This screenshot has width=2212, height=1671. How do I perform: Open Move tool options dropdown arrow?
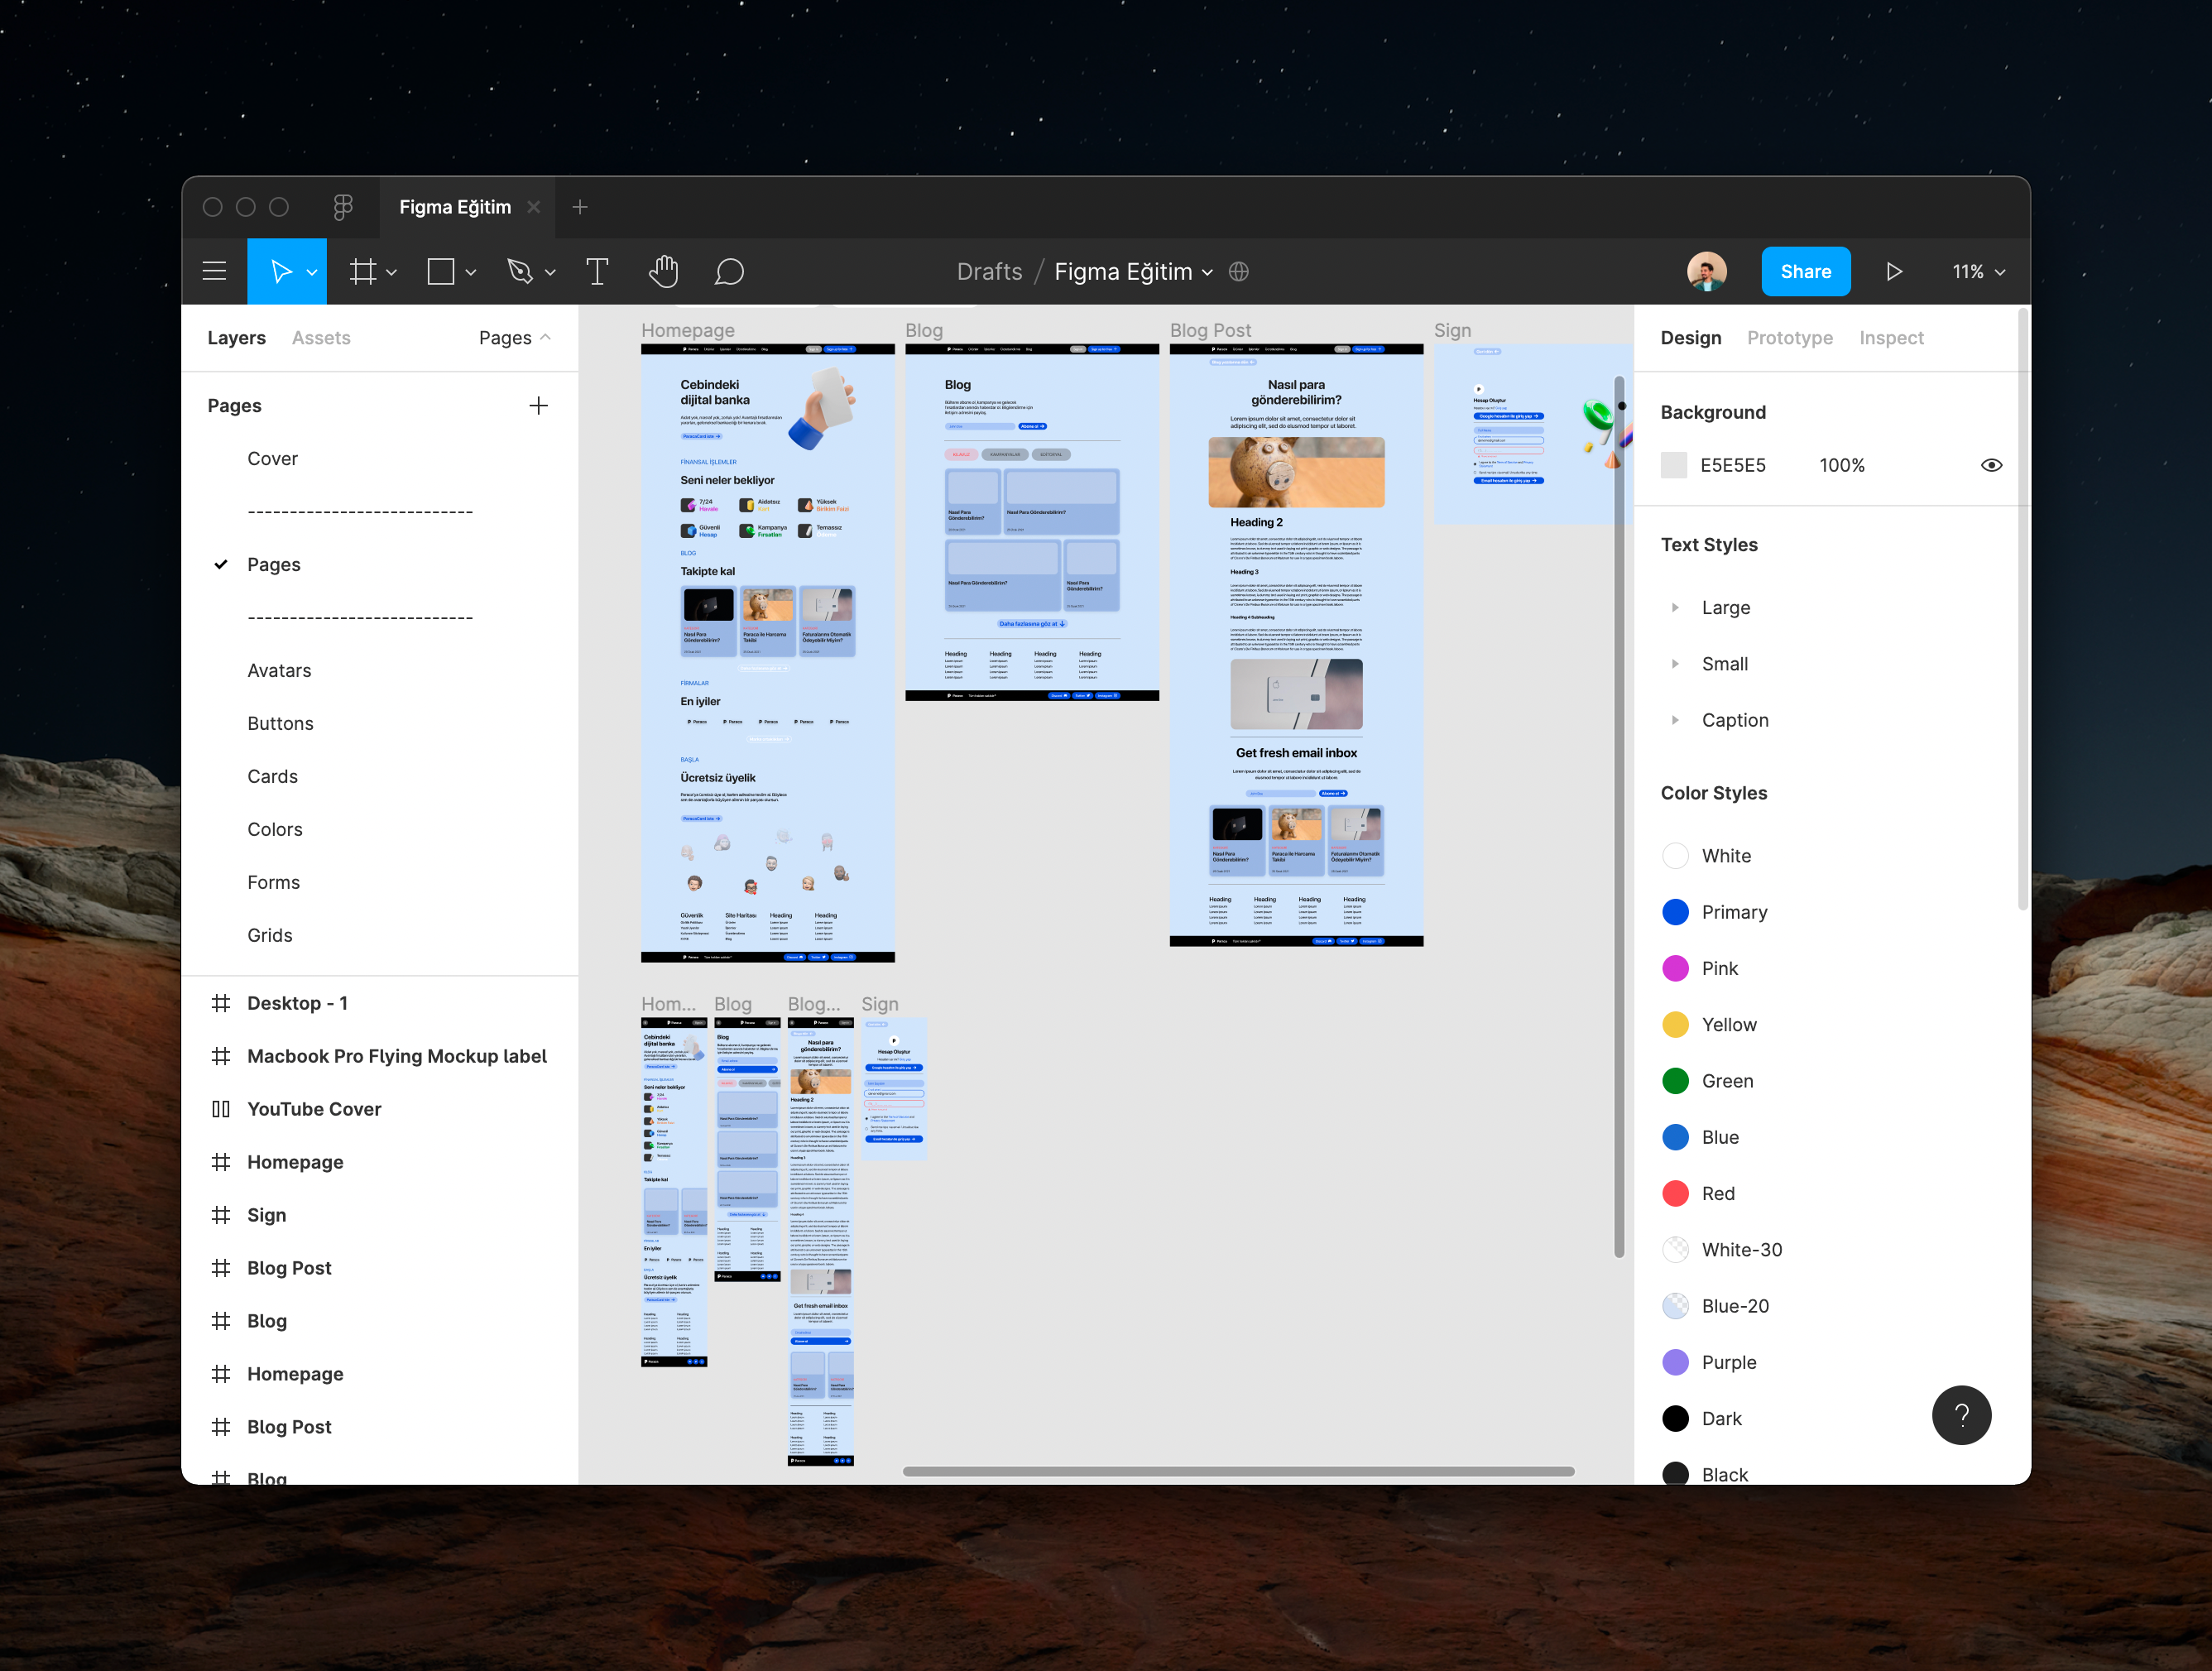point(312,272)
